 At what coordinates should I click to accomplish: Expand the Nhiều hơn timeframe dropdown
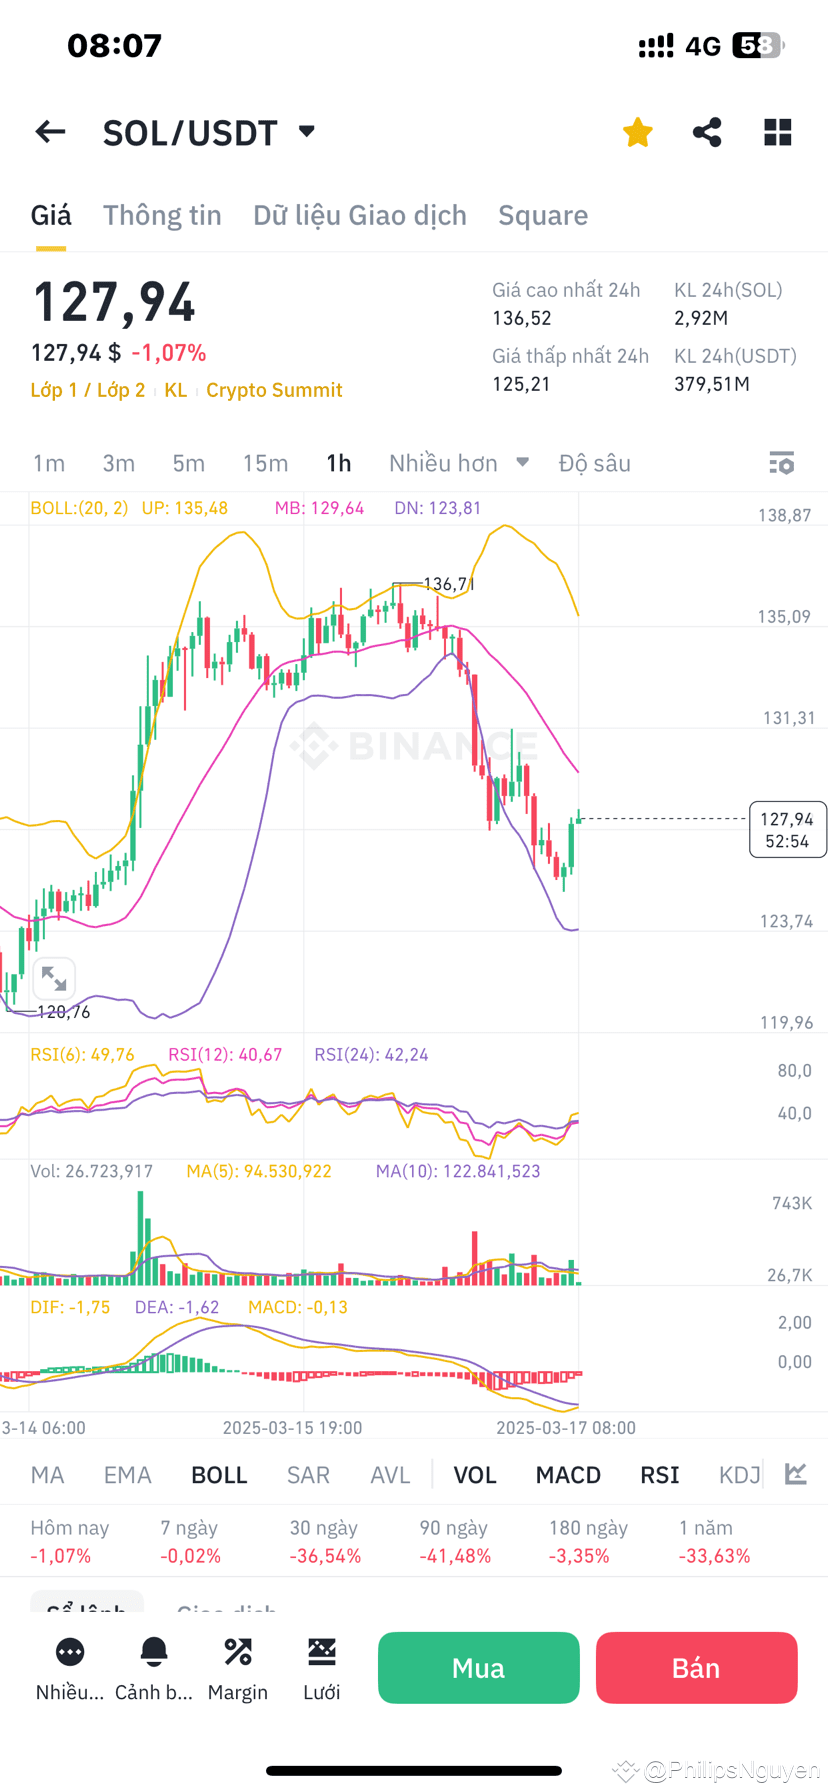[x=459, y=462]
